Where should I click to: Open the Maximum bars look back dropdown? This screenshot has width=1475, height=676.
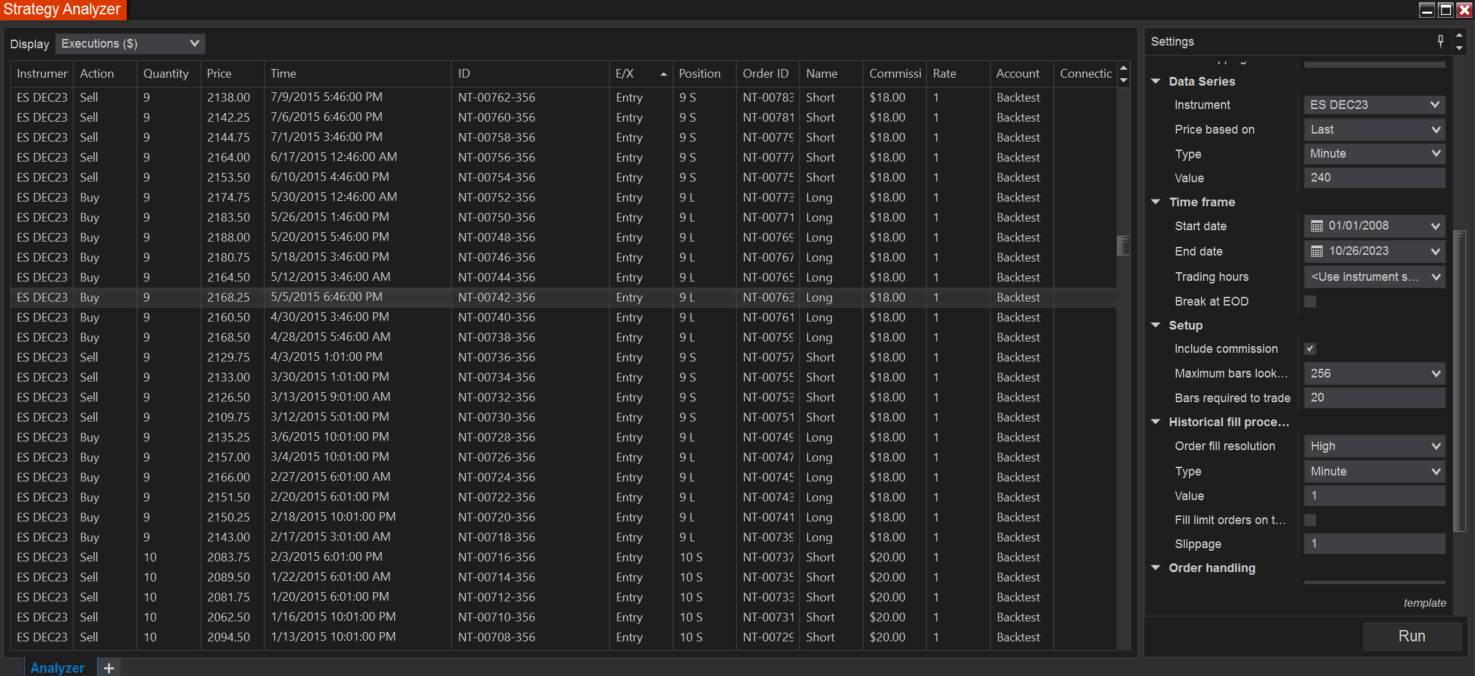[1375, 373]
